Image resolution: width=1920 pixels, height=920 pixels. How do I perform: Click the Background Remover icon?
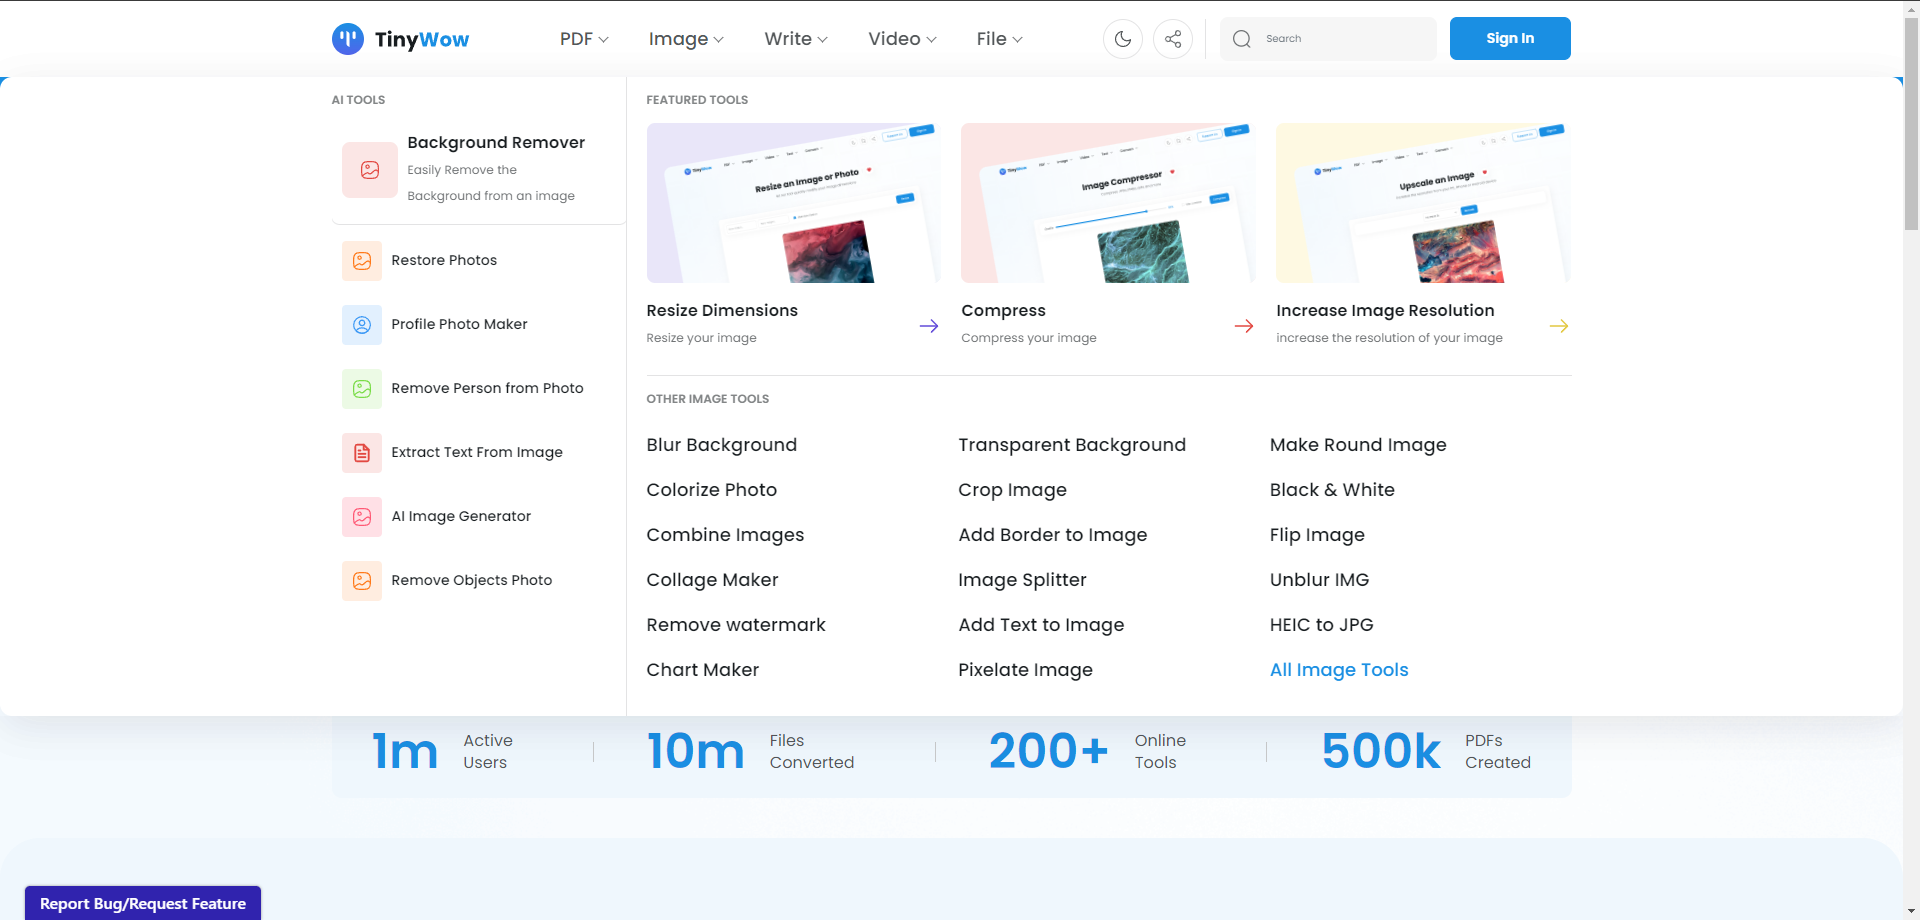[x=369, y=170]
